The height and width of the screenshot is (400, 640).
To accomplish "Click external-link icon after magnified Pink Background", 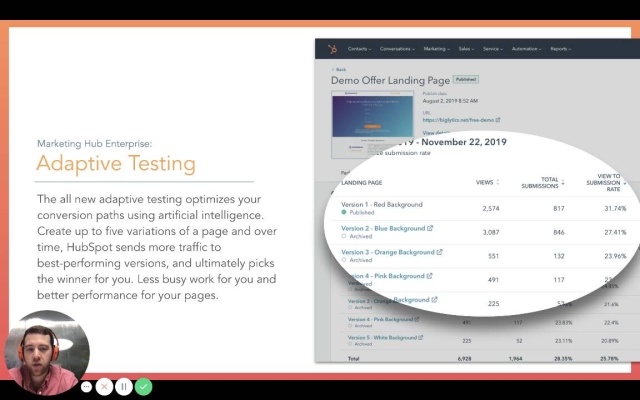I will [429, 276].
